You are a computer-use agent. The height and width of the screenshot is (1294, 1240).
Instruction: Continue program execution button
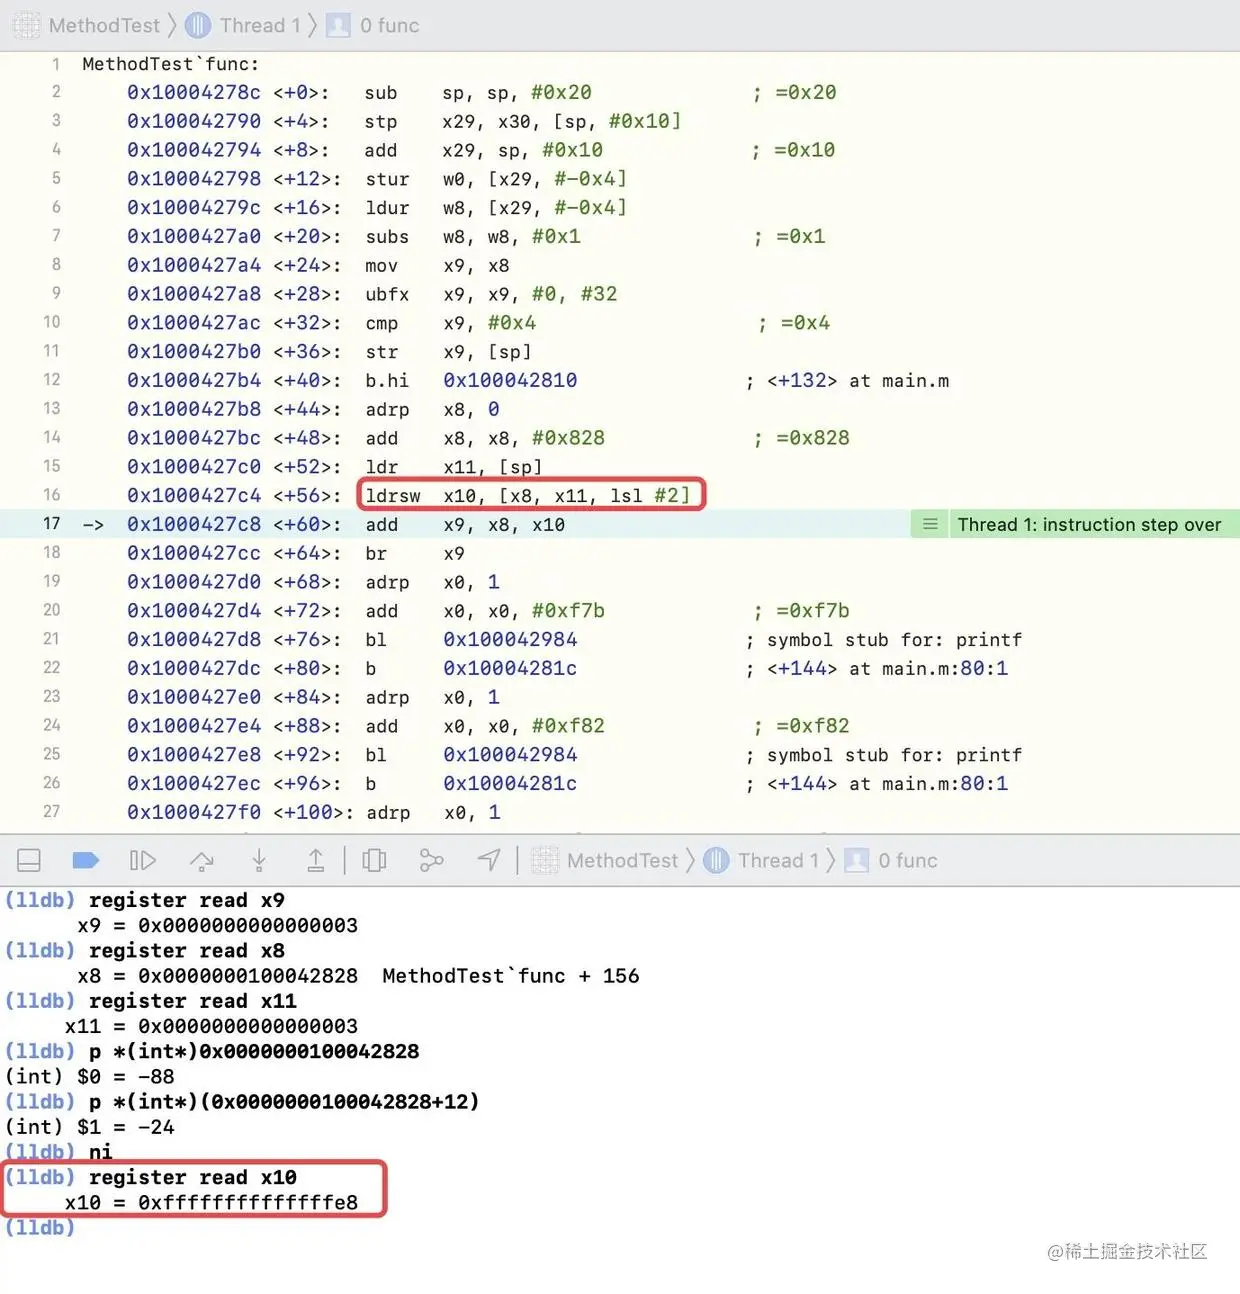[143, 861]
